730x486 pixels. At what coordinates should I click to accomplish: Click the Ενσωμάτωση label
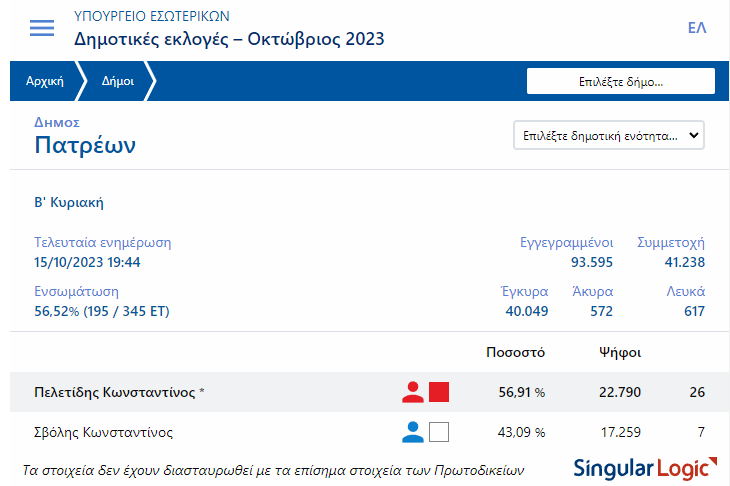(76, 291)
